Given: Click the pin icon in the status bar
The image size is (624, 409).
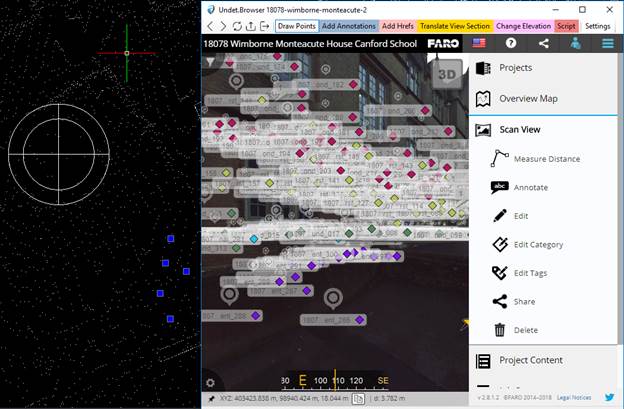Looking at the screenshot, I should [211, 399].
